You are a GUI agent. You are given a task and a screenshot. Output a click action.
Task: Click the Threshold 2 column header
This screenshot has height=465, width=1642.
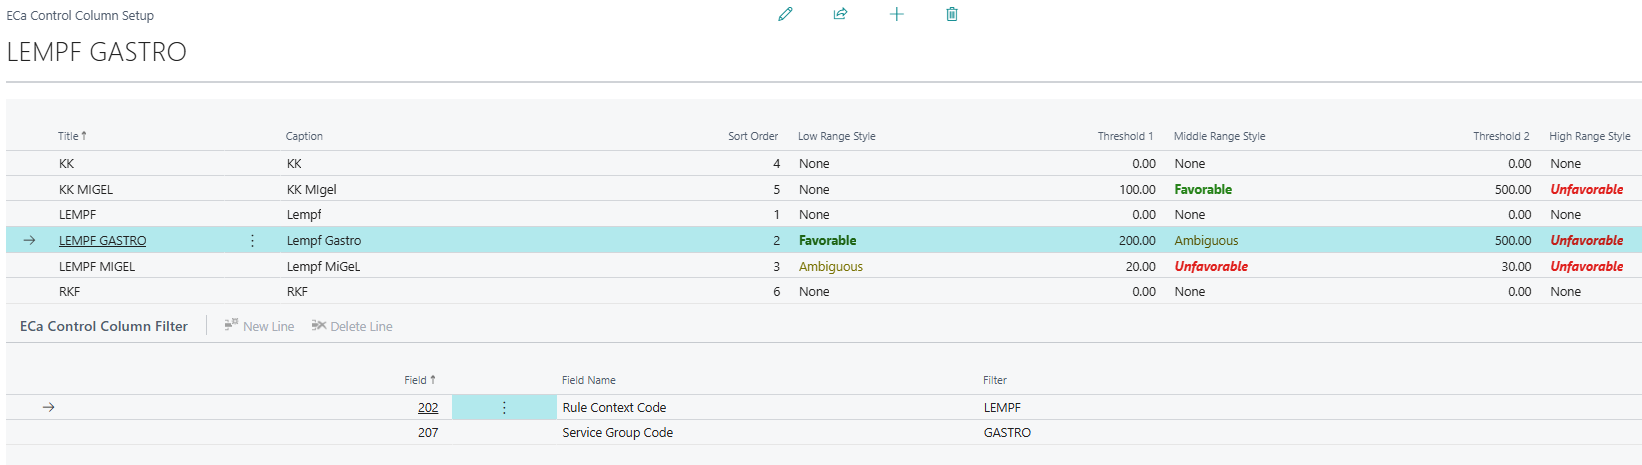(1501, 136)
